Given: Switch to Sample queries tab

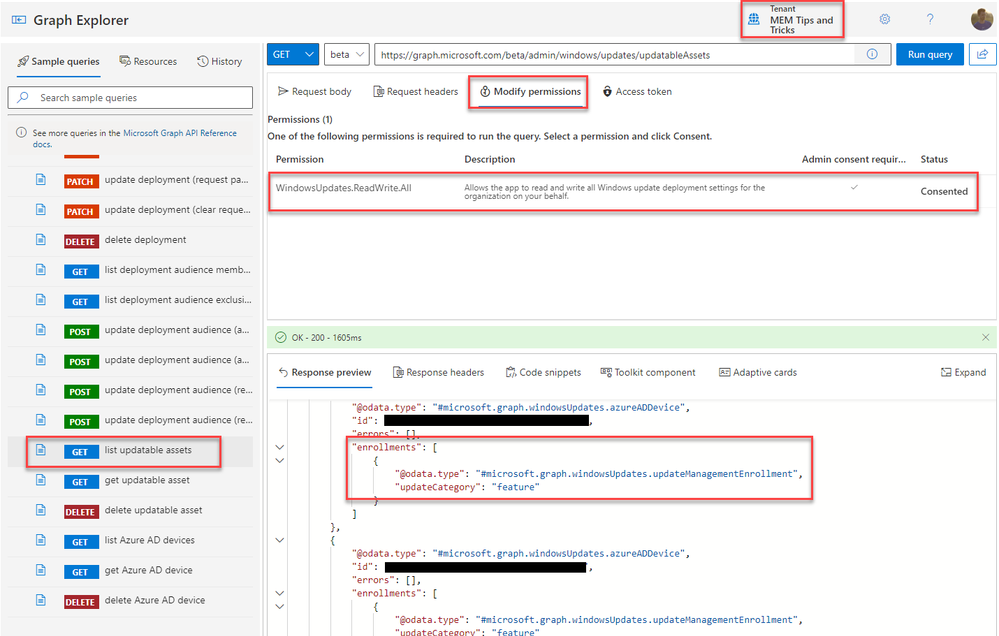Looking at the screenshot, I should 59,62.
